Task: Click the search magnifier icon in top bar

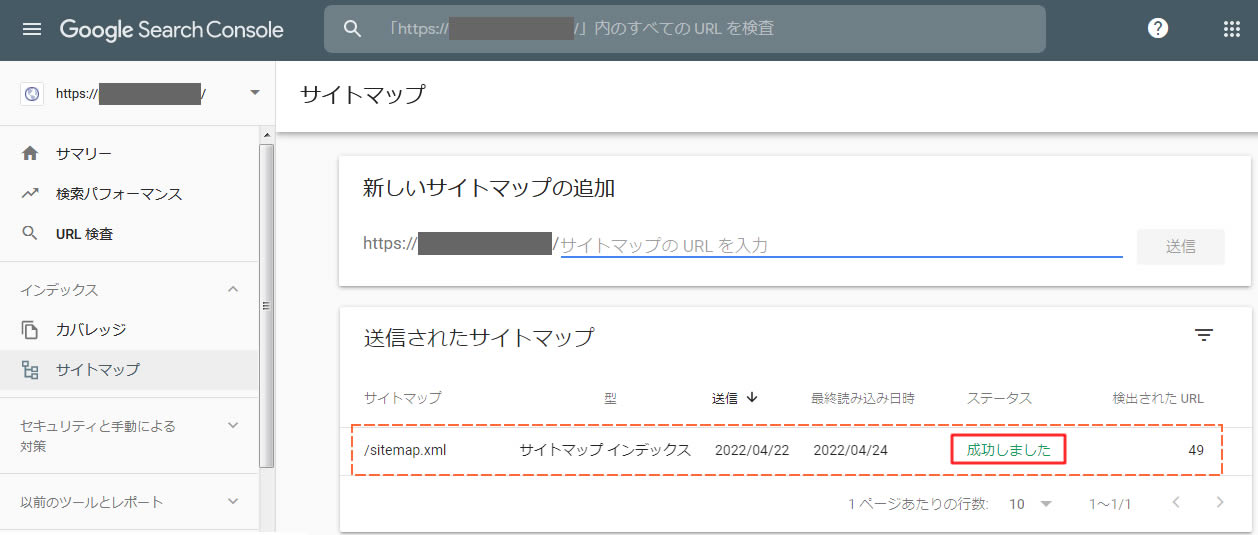Action: point(352,29)
